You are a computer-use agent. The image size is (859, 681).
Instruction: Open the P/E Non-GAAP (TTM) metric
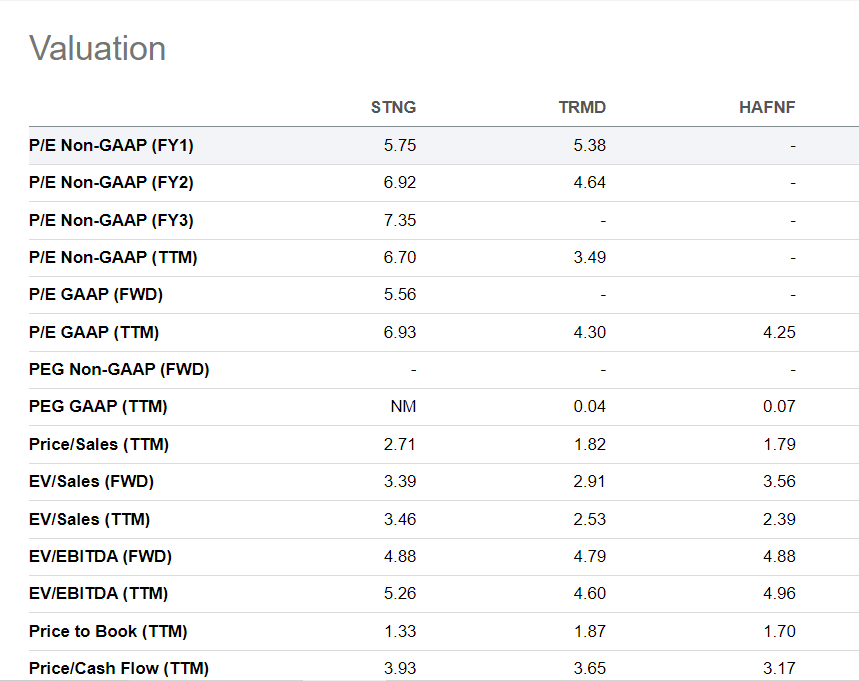[113, 258]
